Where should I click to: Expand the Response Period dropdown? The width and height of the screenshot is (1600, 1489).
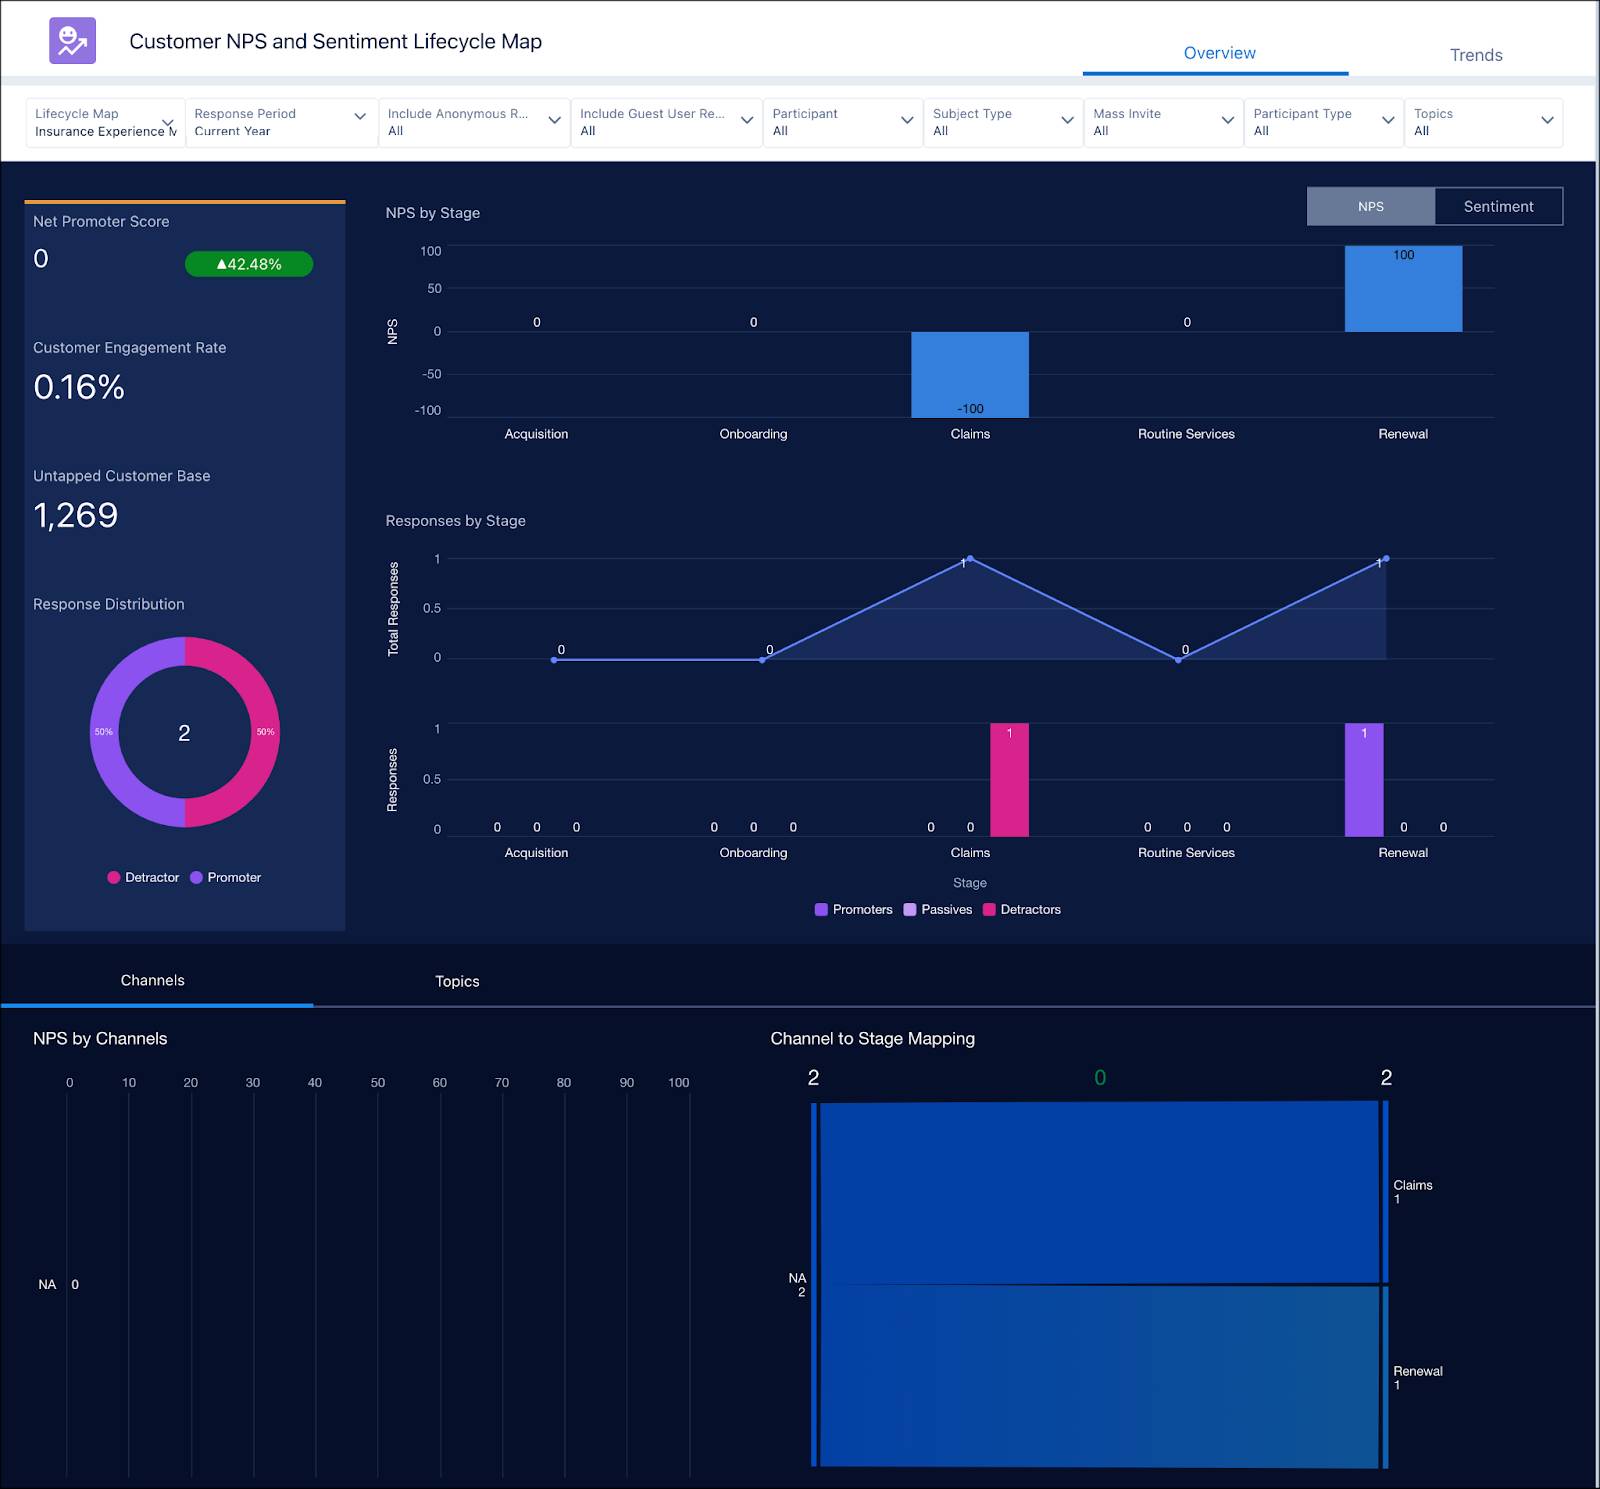coord(281,122)
